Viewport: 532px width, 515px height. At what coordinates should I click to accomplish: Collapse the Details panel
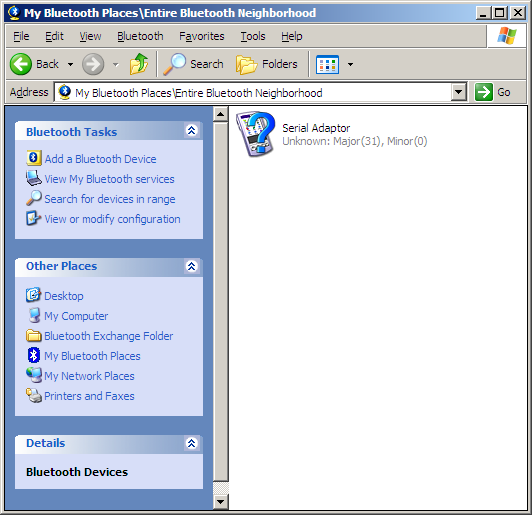point(191,443)
